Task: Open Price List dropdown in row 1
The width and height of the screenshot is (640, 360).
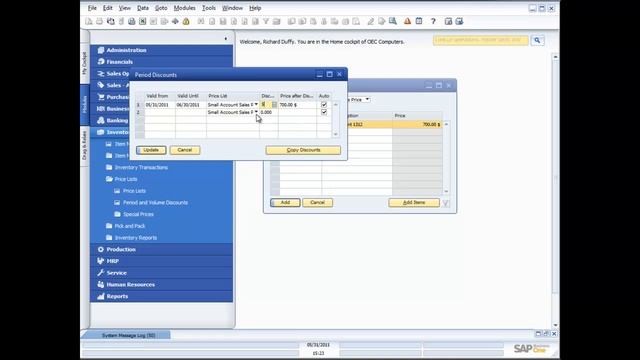Action: point(256,105)
